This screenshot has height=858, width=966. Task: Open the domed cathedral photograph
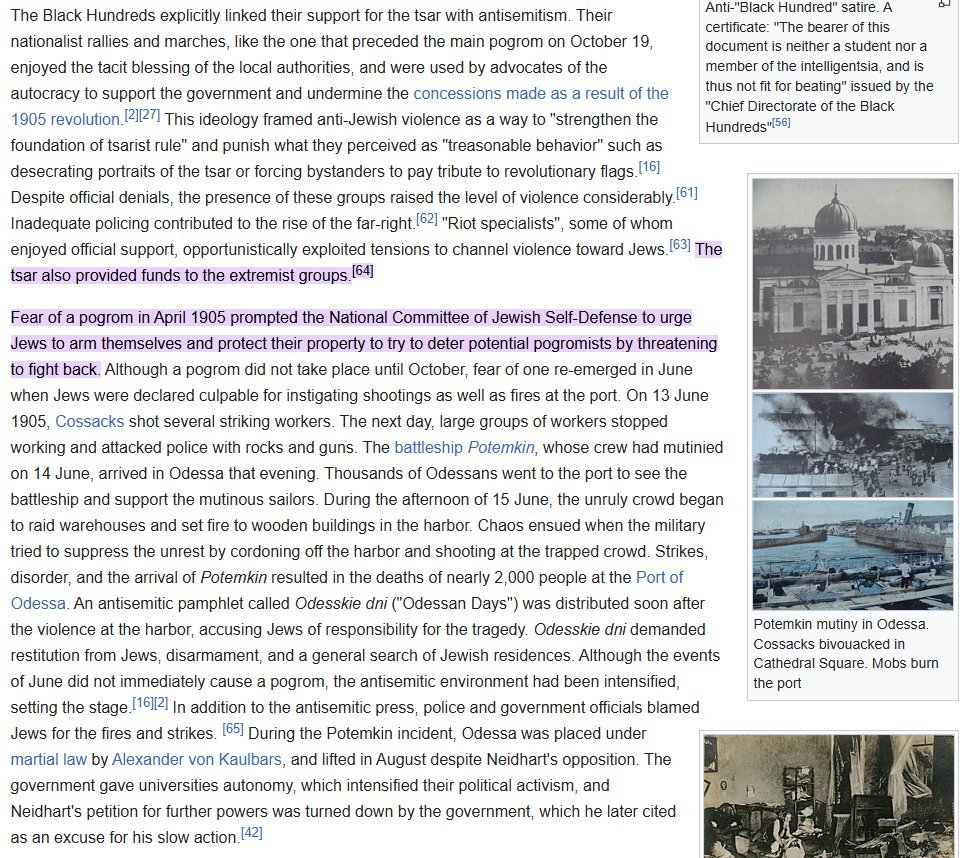click(853, 283)
